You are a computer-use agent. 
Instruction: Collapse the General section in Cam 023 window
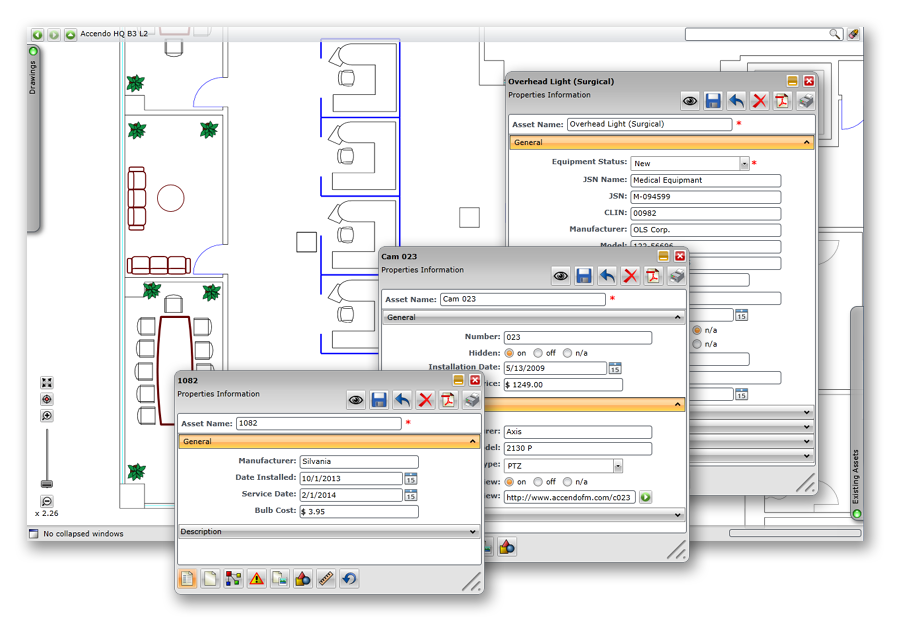(x=534, y=318)
